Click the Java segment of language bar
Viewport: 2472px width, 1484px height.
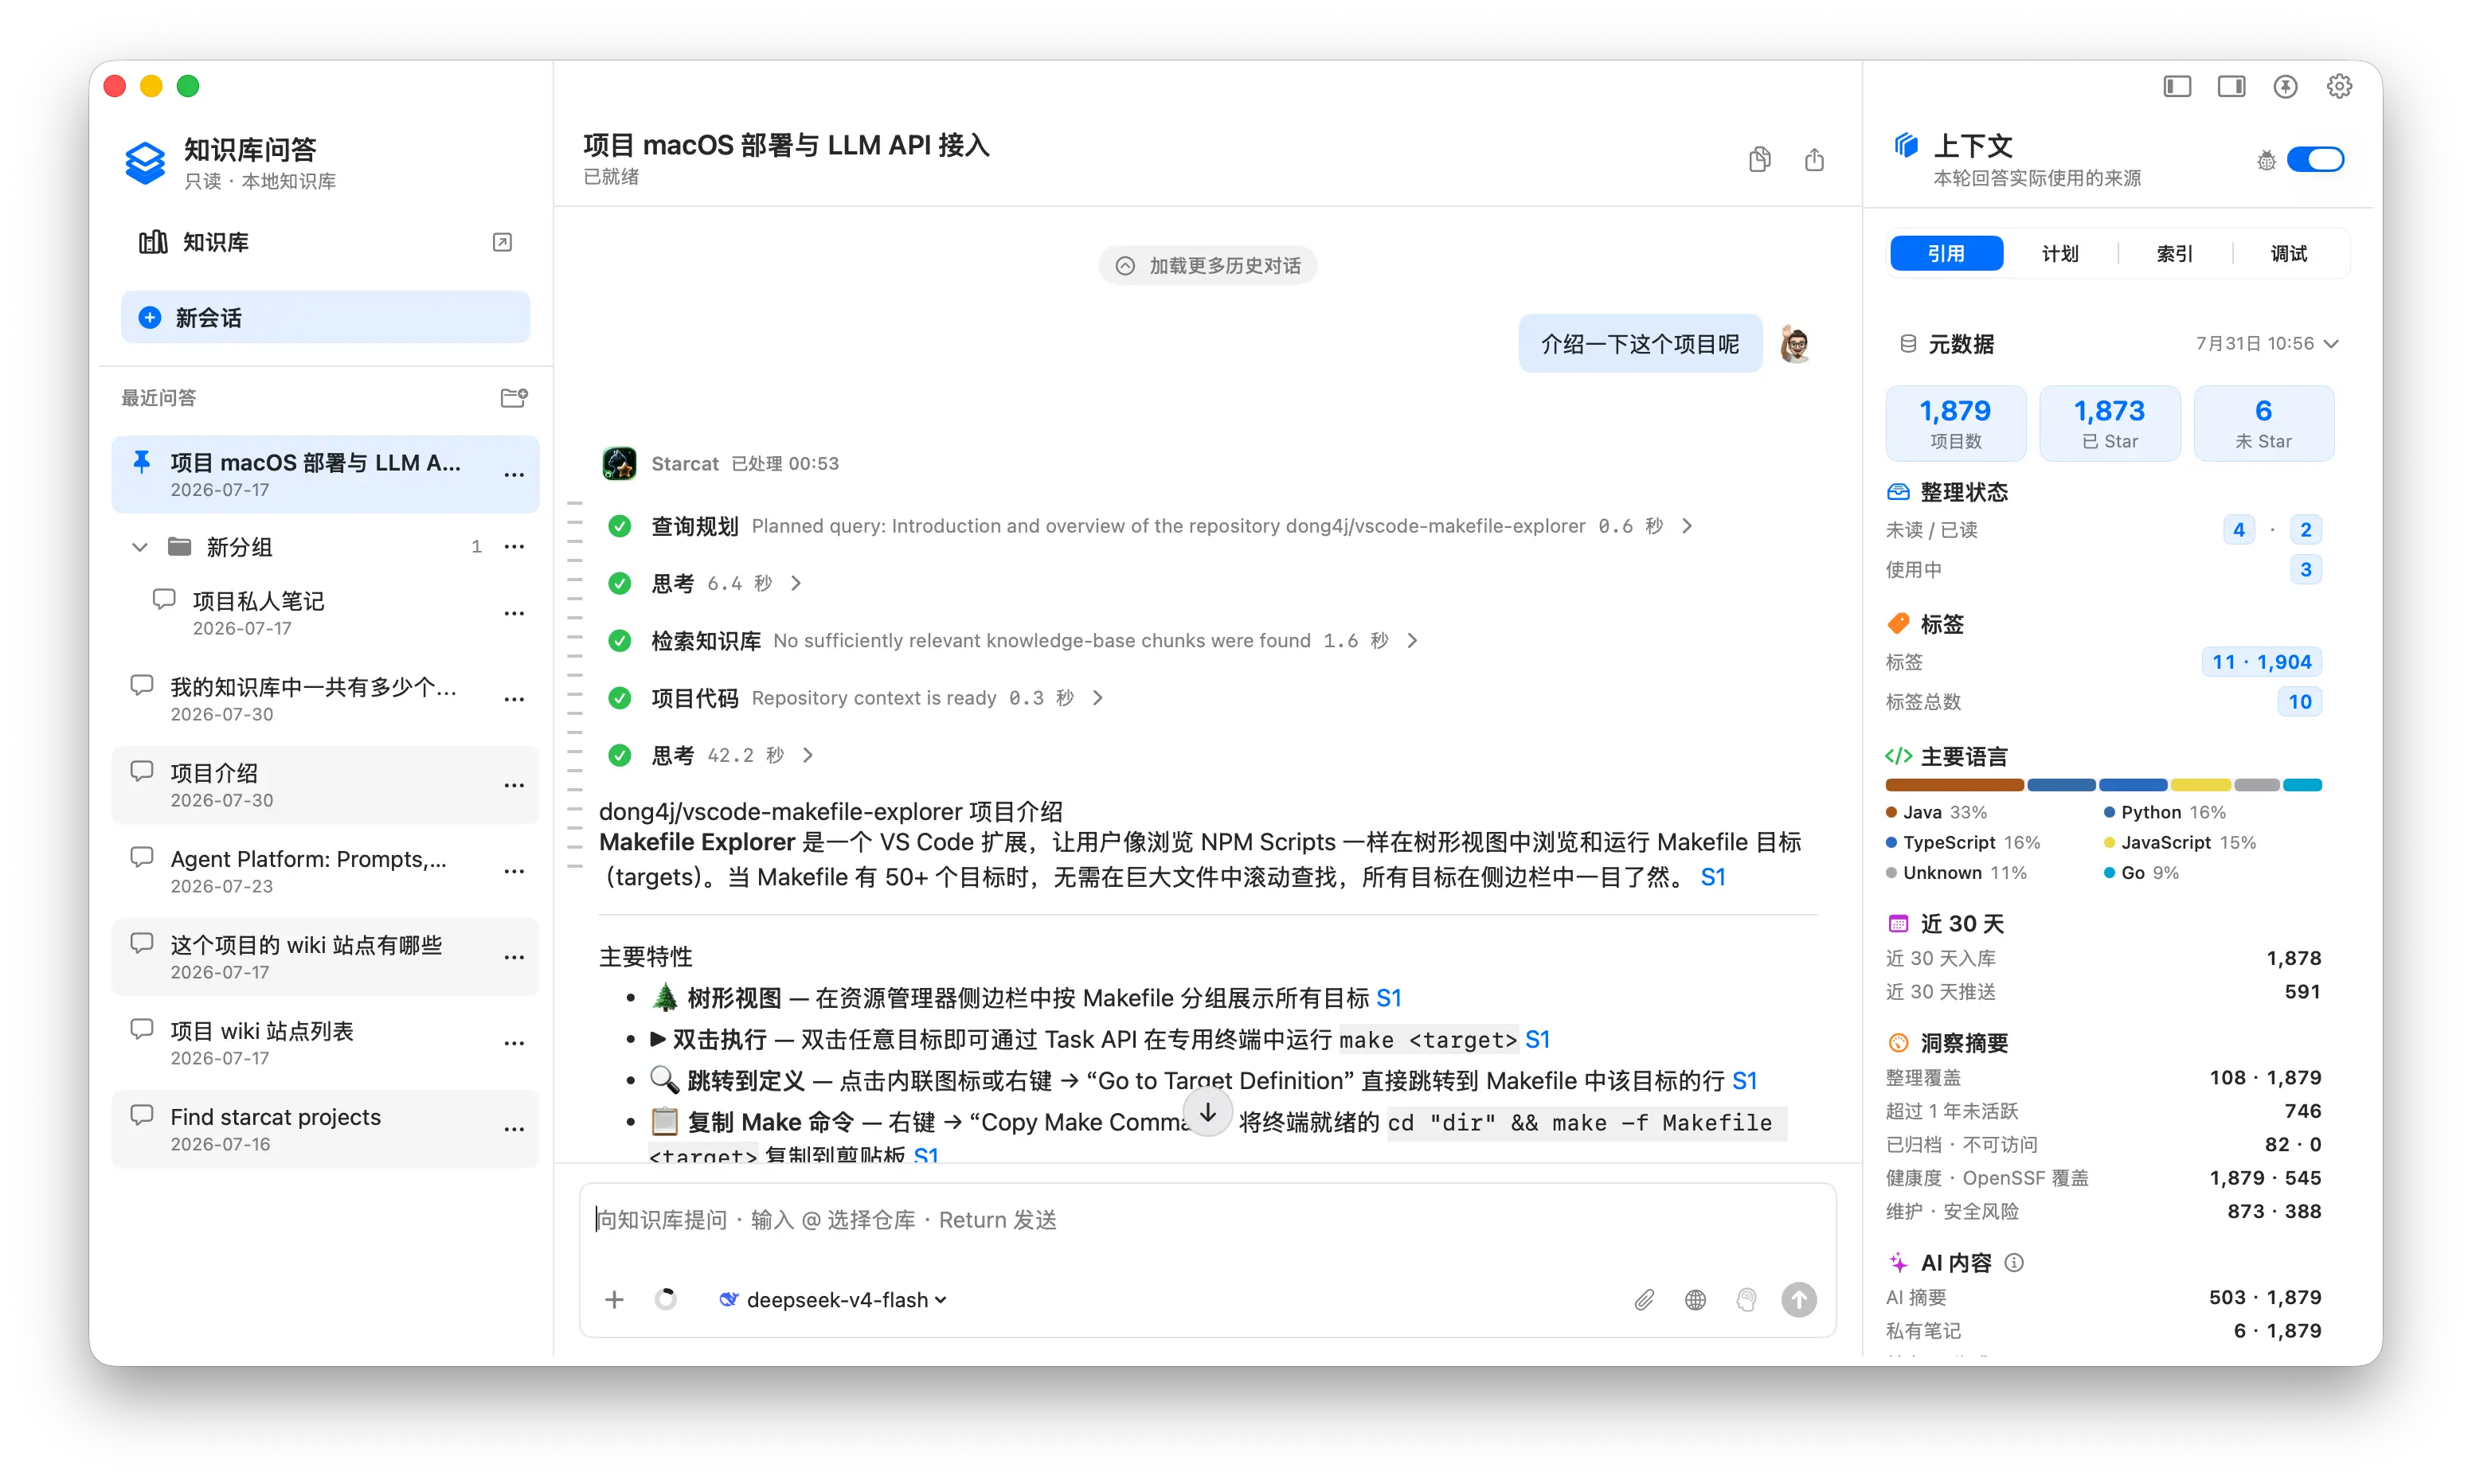[1954, 785]
